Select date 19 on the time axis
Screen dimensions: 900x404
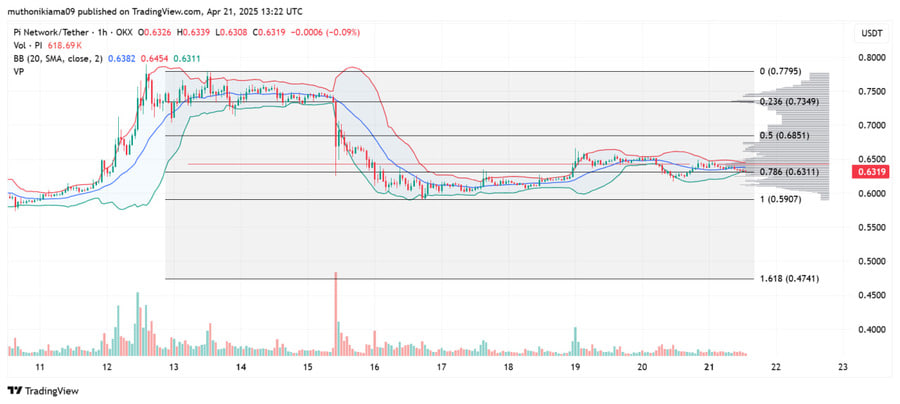click(575, 367)
